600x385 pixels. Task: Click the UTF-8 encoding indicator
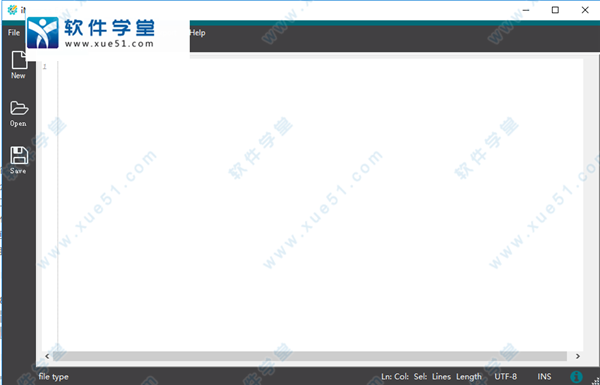pos(505,377)
